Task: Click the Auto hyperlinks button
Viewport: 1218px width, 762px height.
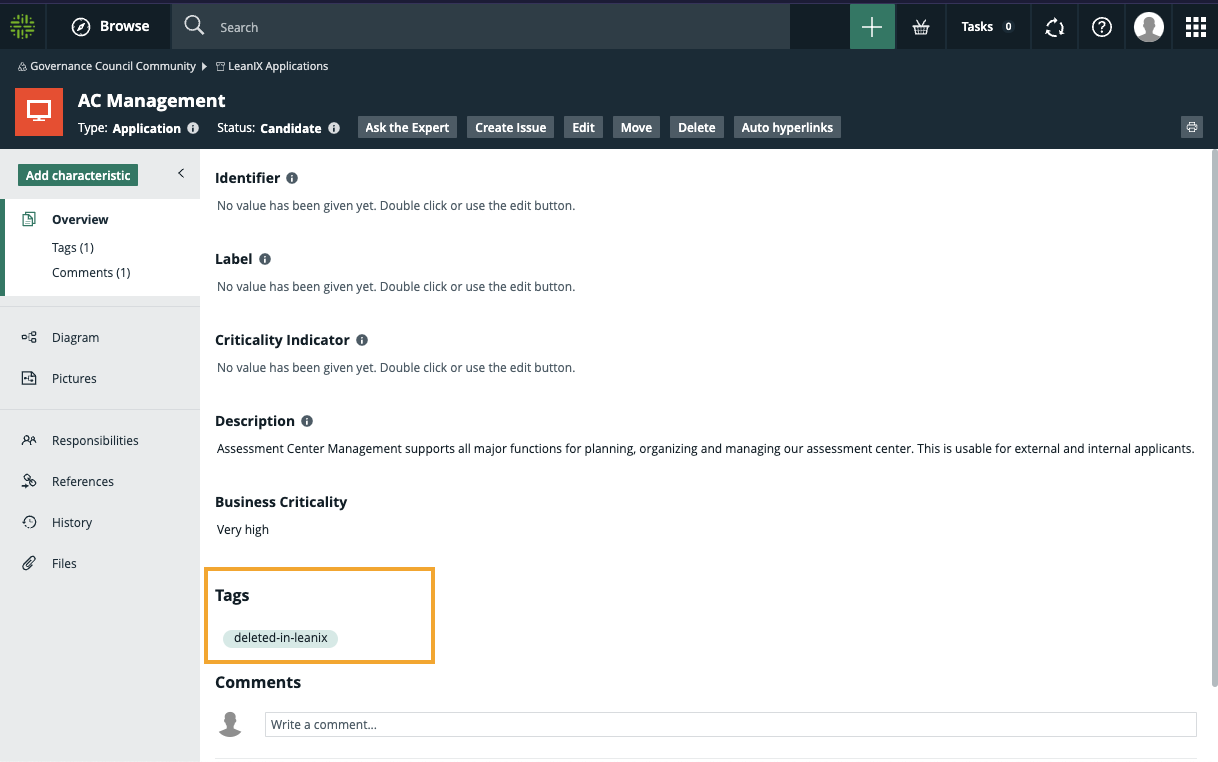Action: click(787, 127)
